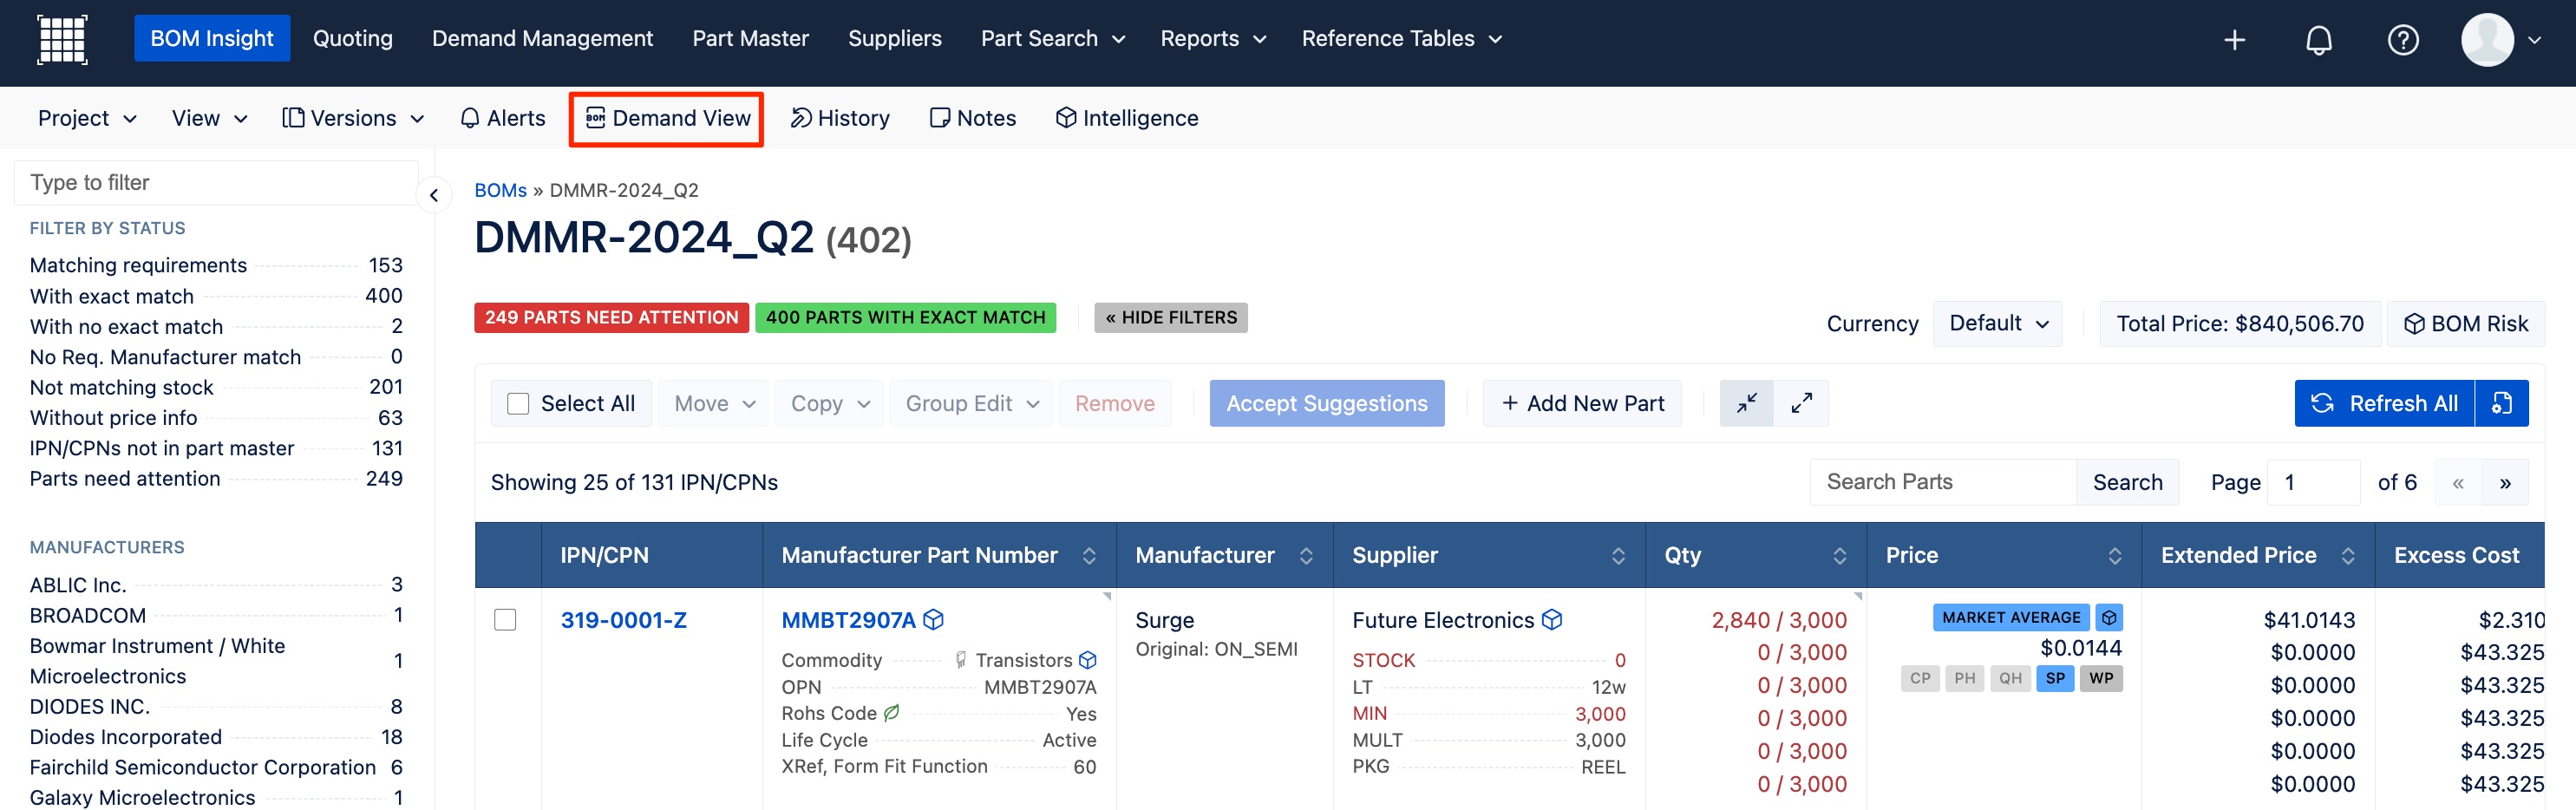Click the 249 Parts Need Attention badge
This screenshot has width=2576, height=810.
[611, 318]
